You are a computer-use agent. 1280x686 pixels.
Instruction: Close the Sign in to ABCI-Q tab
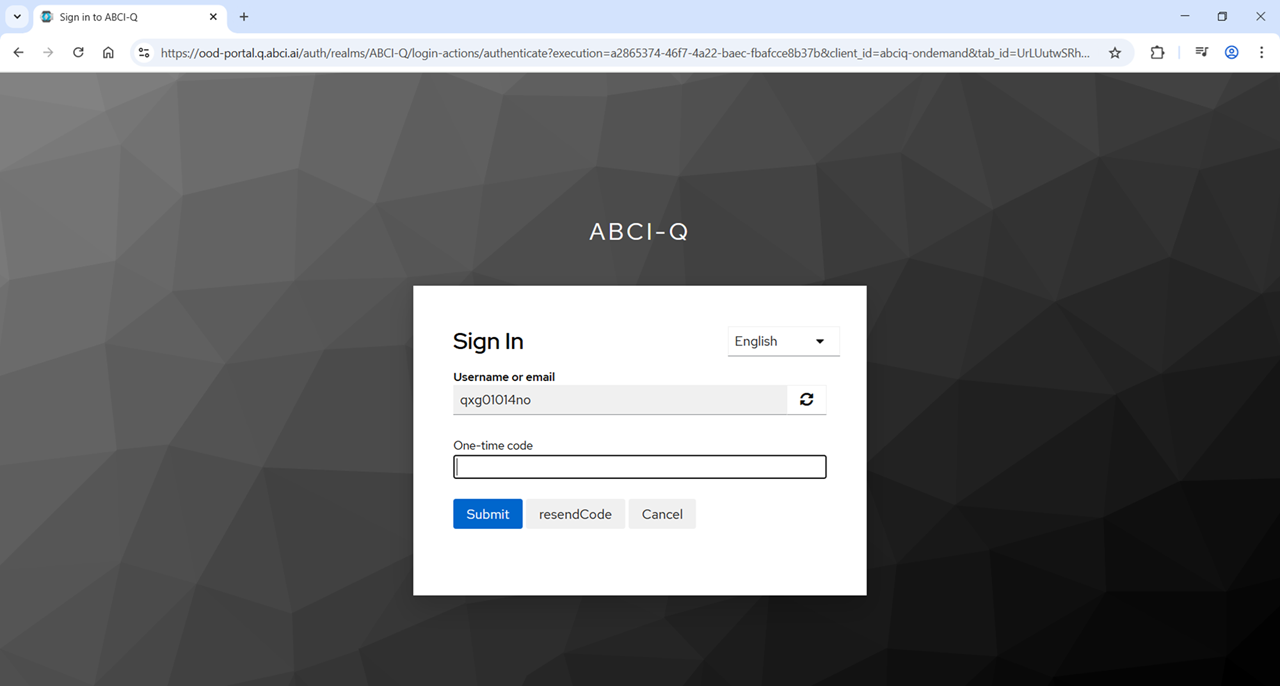[213, 17]
